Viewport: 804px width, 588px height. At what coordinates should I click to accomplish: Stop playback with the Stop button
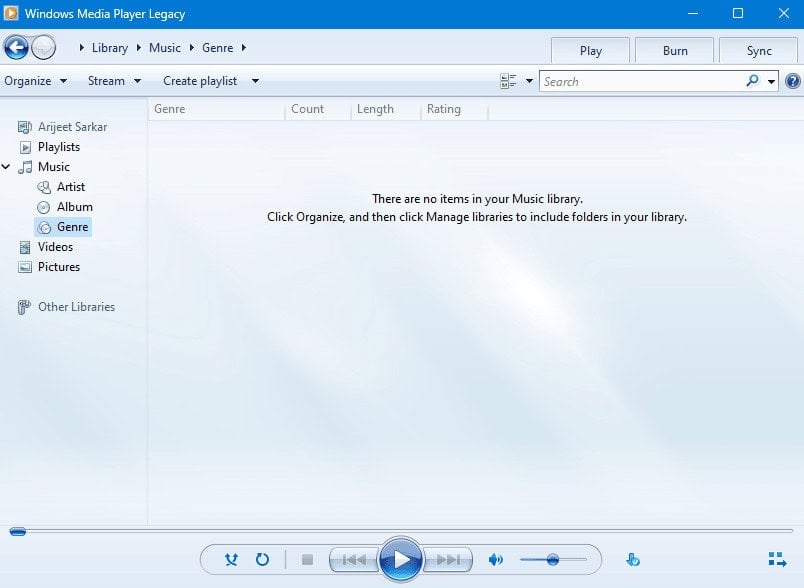click(x=308, y=559)
